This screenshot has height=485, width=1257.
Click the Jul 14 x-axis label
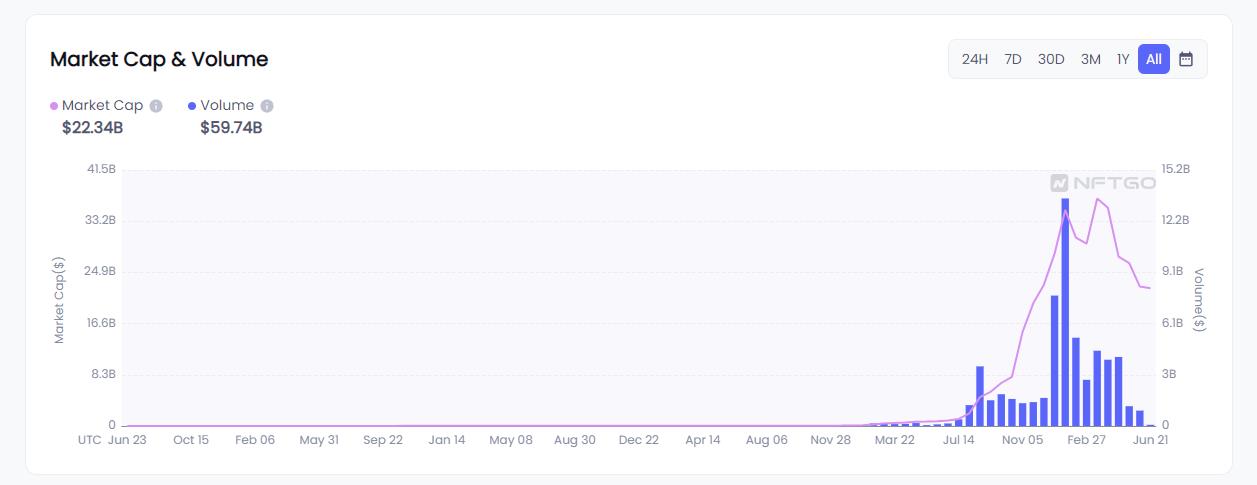click(x=958, y=440)
